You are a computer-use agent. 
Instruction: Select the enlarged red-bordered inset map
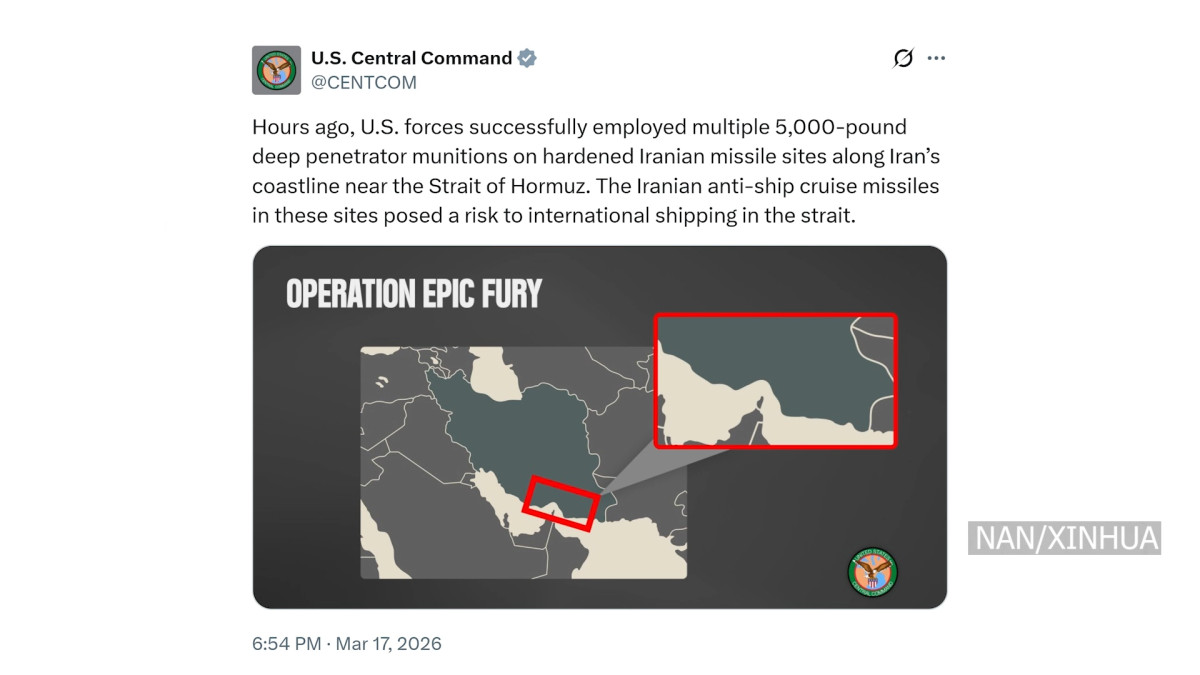pyautogui.click(x=776, y=381)
